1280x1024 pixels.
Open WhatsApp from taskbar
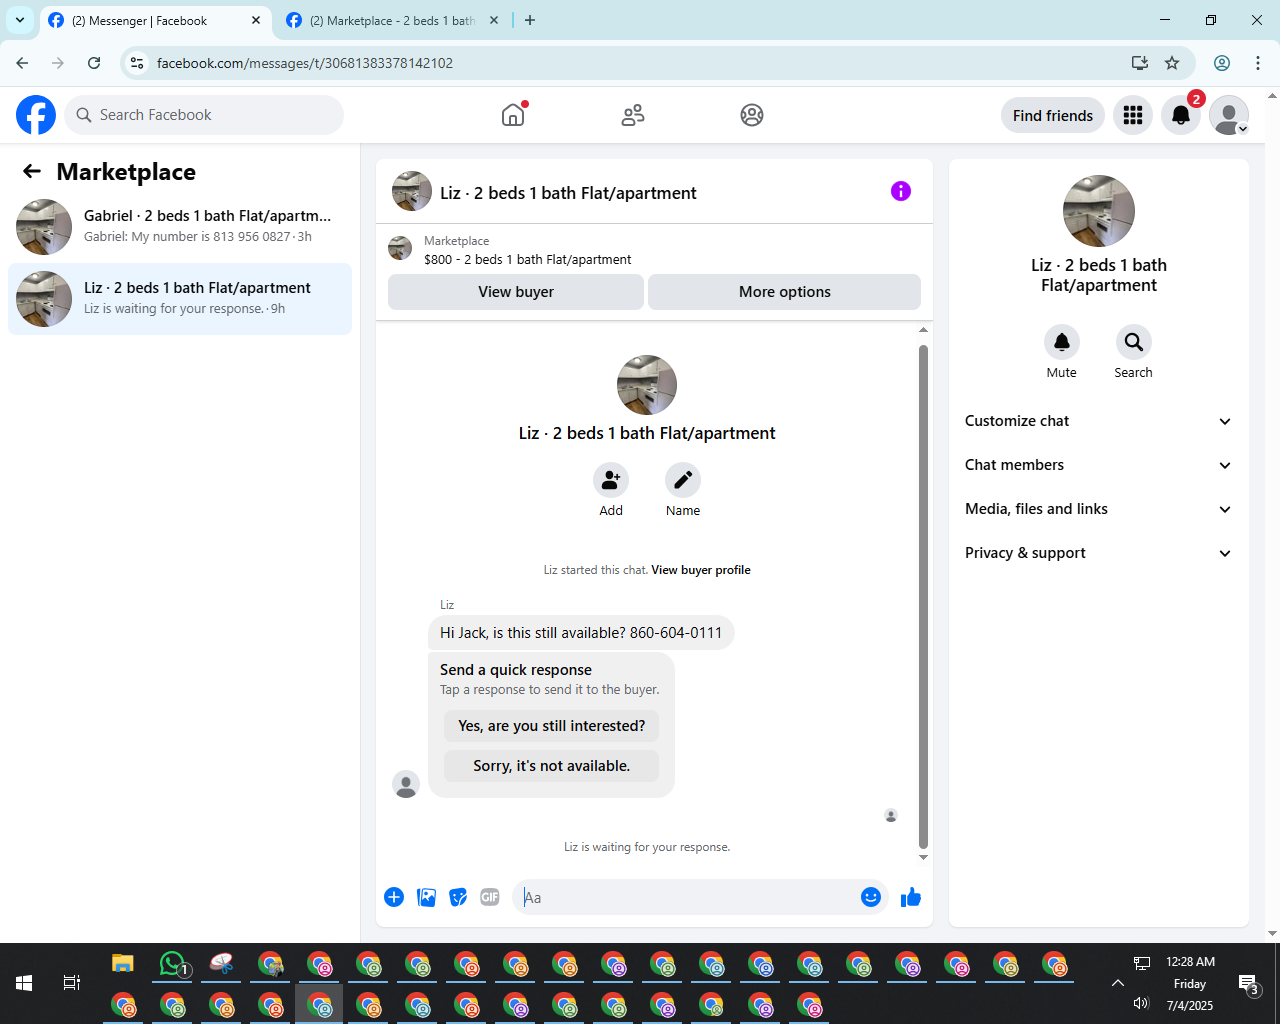pos(174,964)
